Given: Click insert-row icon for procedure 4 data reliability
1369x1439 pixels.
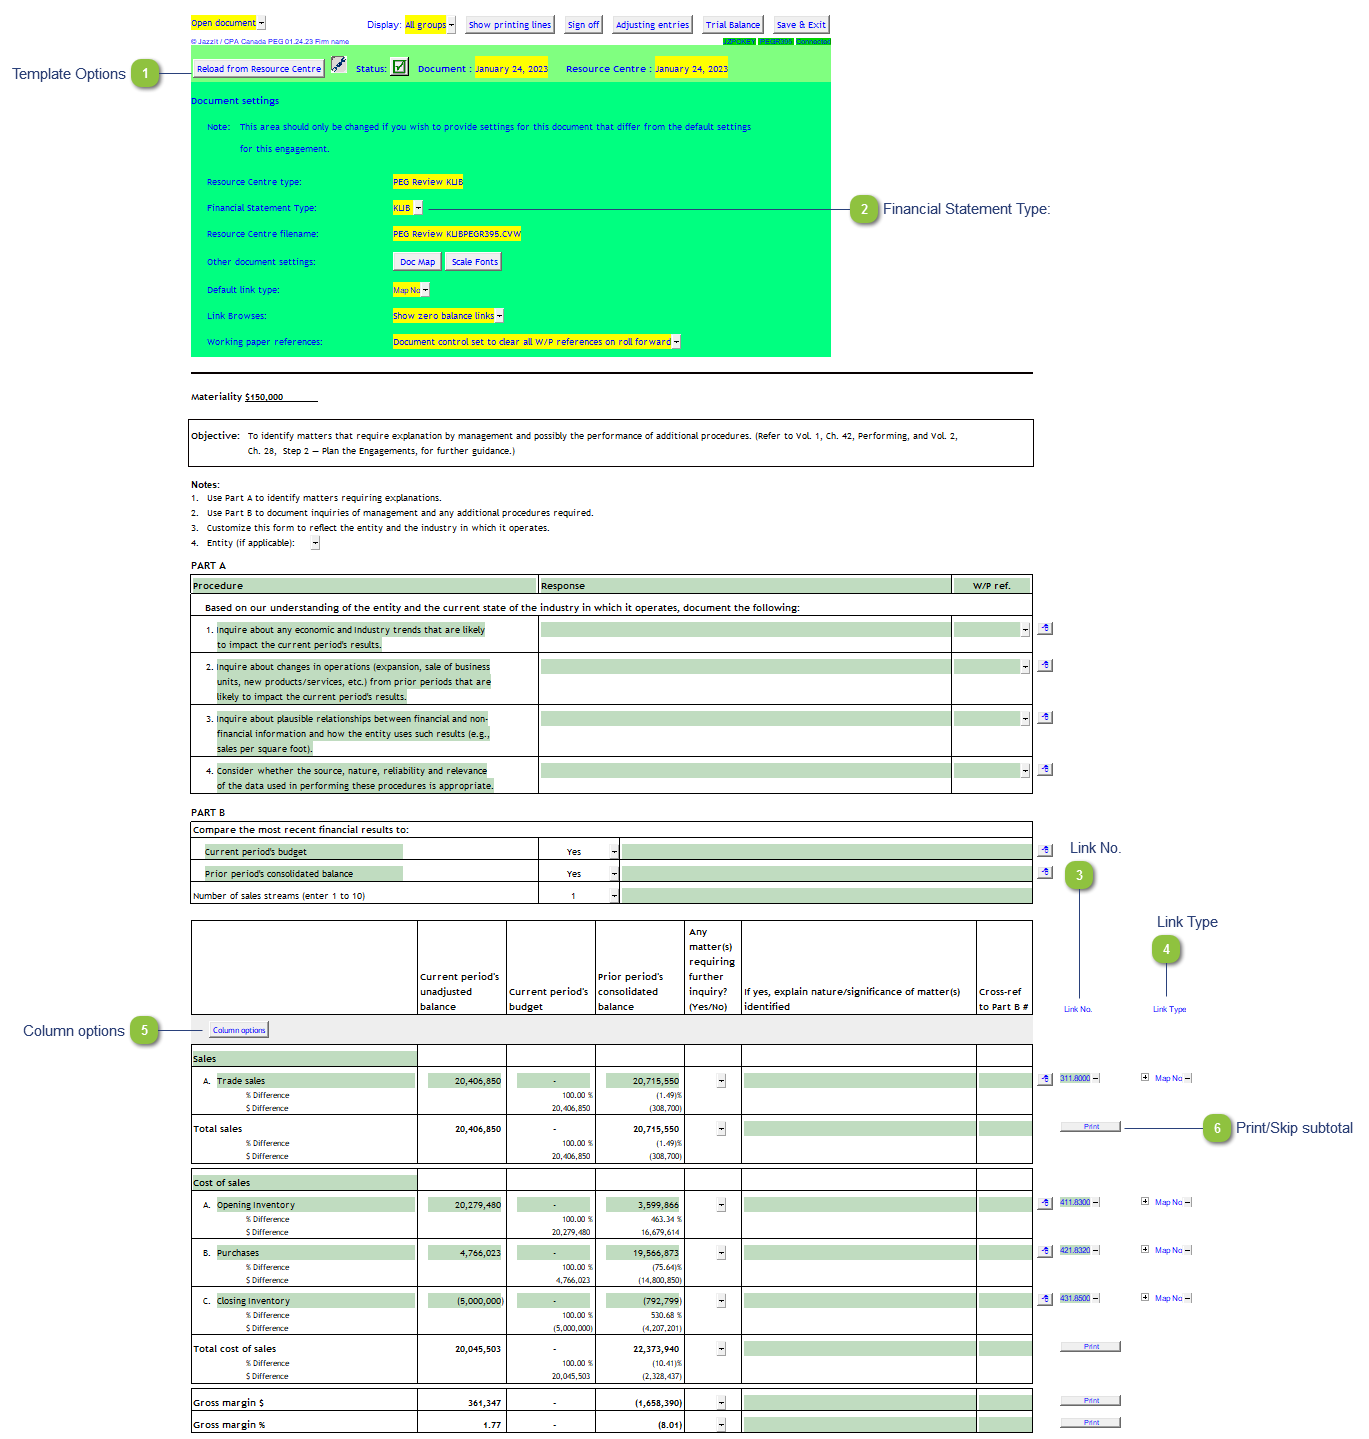Looking at the screenshot, I should click(1045, 769).
